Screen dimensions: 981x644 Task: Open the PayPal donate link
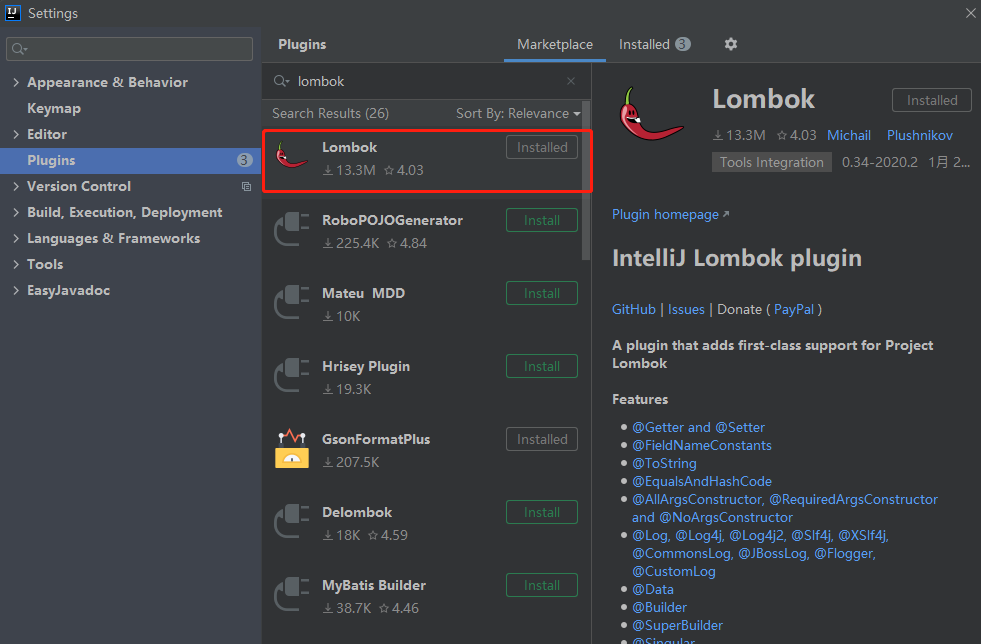tap(793, 309)
